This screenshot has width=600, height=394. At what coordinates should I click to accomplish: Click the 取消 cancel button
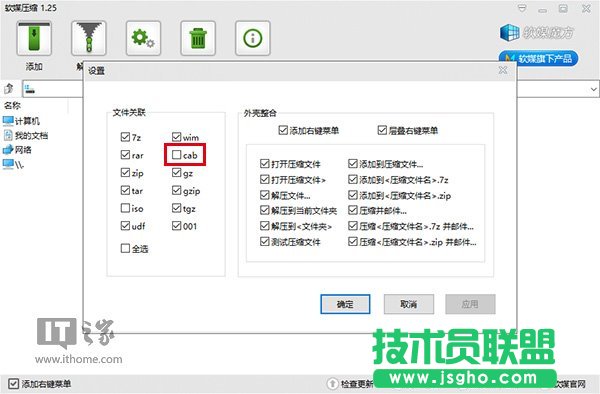click(x=409, y=304)
